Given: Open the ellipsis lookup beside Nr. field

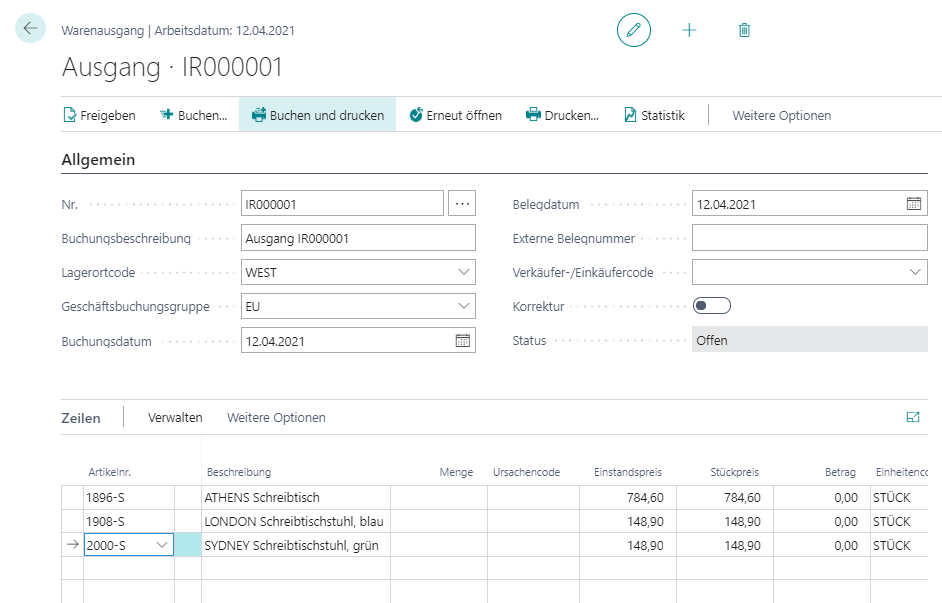Looking at the screenshot, I should point(462,204).
